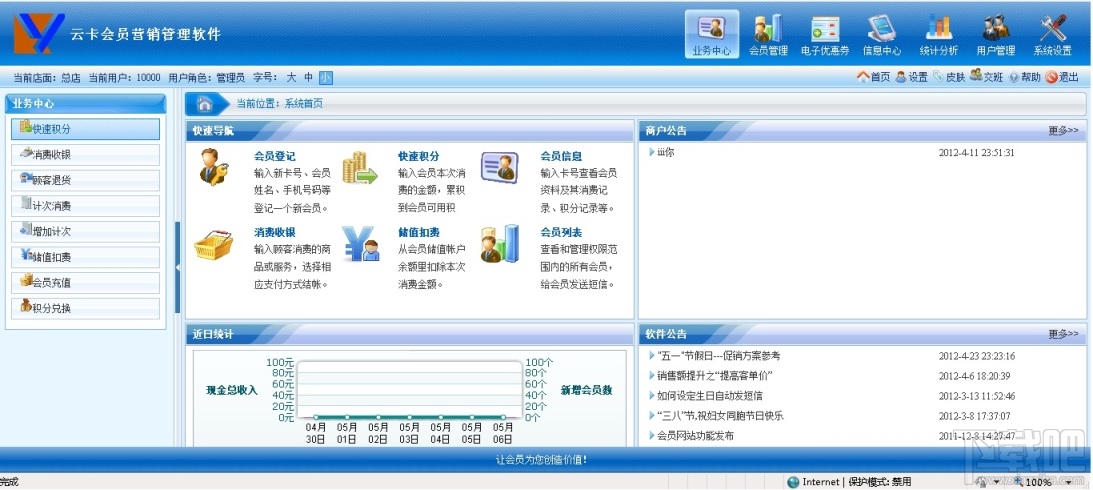Screen dimensions: 1093x490
Task: Click 退出 to log out
Action: pos(1062,77)
